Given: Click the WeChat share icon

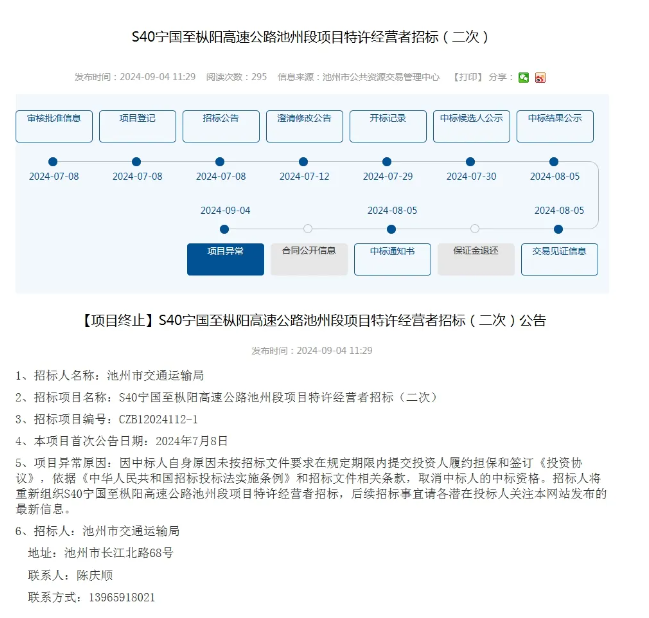Looking at the screenshot, I should pos(523,77).
